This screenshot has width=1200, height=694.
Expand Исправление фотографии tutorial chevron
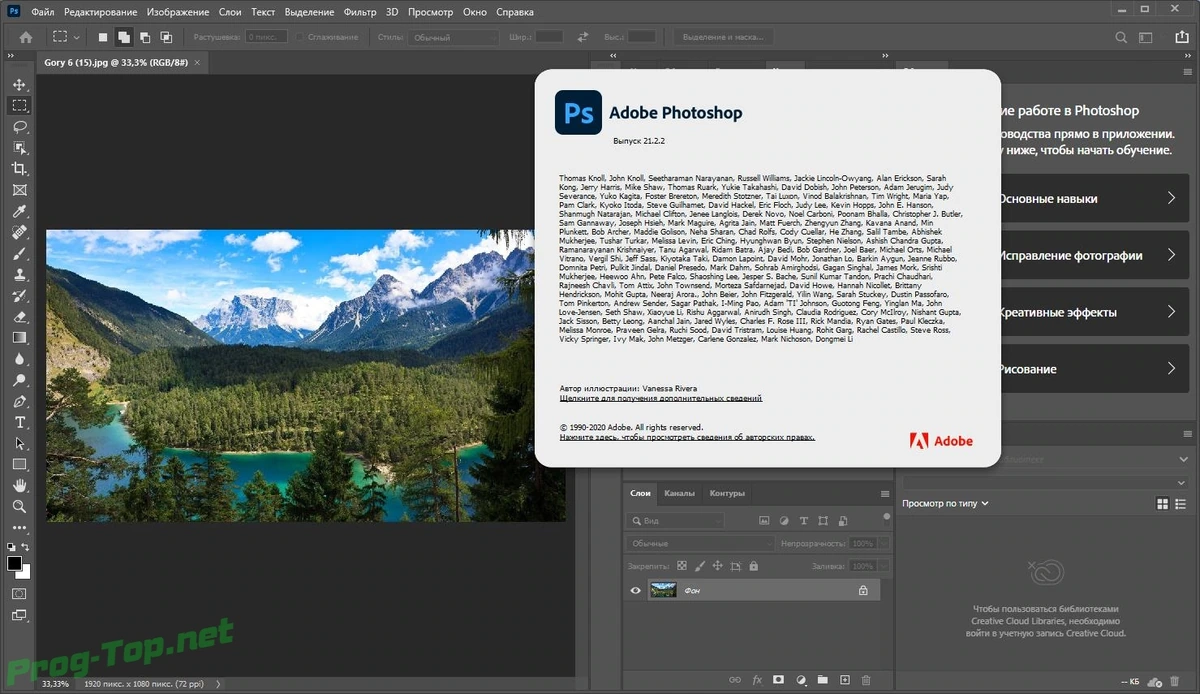(x=1171, y=255)
